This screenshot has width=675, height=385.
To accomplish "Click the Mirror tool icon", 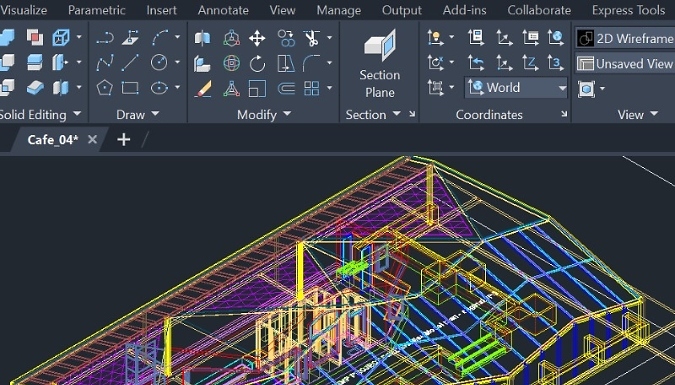I will 286,63.
